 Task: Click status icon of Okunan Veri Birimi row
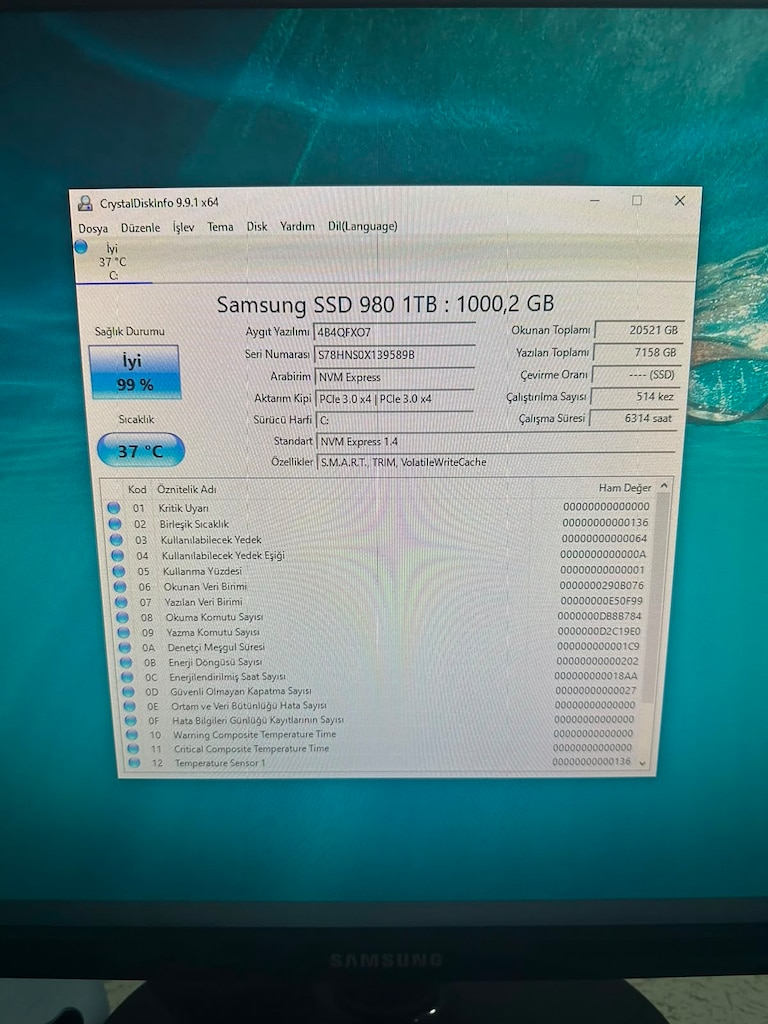click(x=120, y=586)
